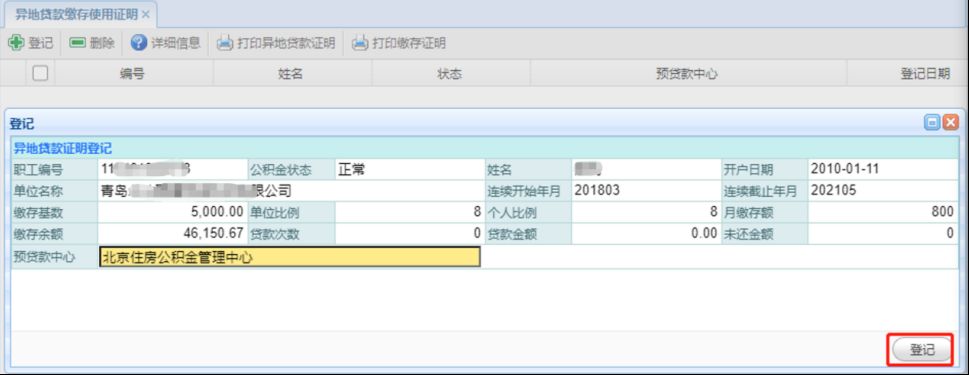The width and height of the screenshot is (969, 375).
Task: Sort by 姓名 column header
Action: (290, 74)
